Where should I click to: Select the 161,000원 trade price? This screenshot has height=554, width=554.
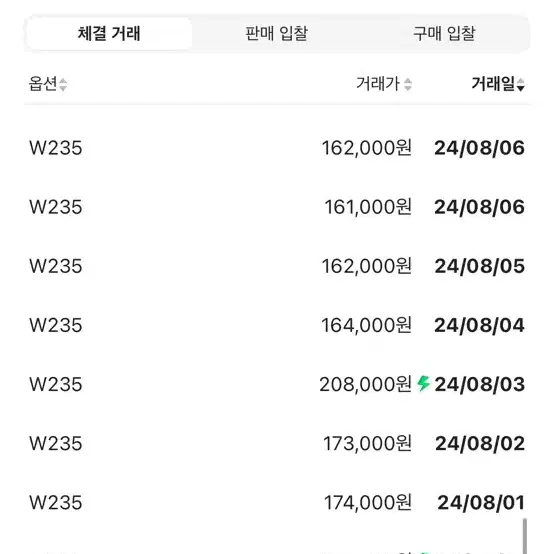click(x=368, y=207)
